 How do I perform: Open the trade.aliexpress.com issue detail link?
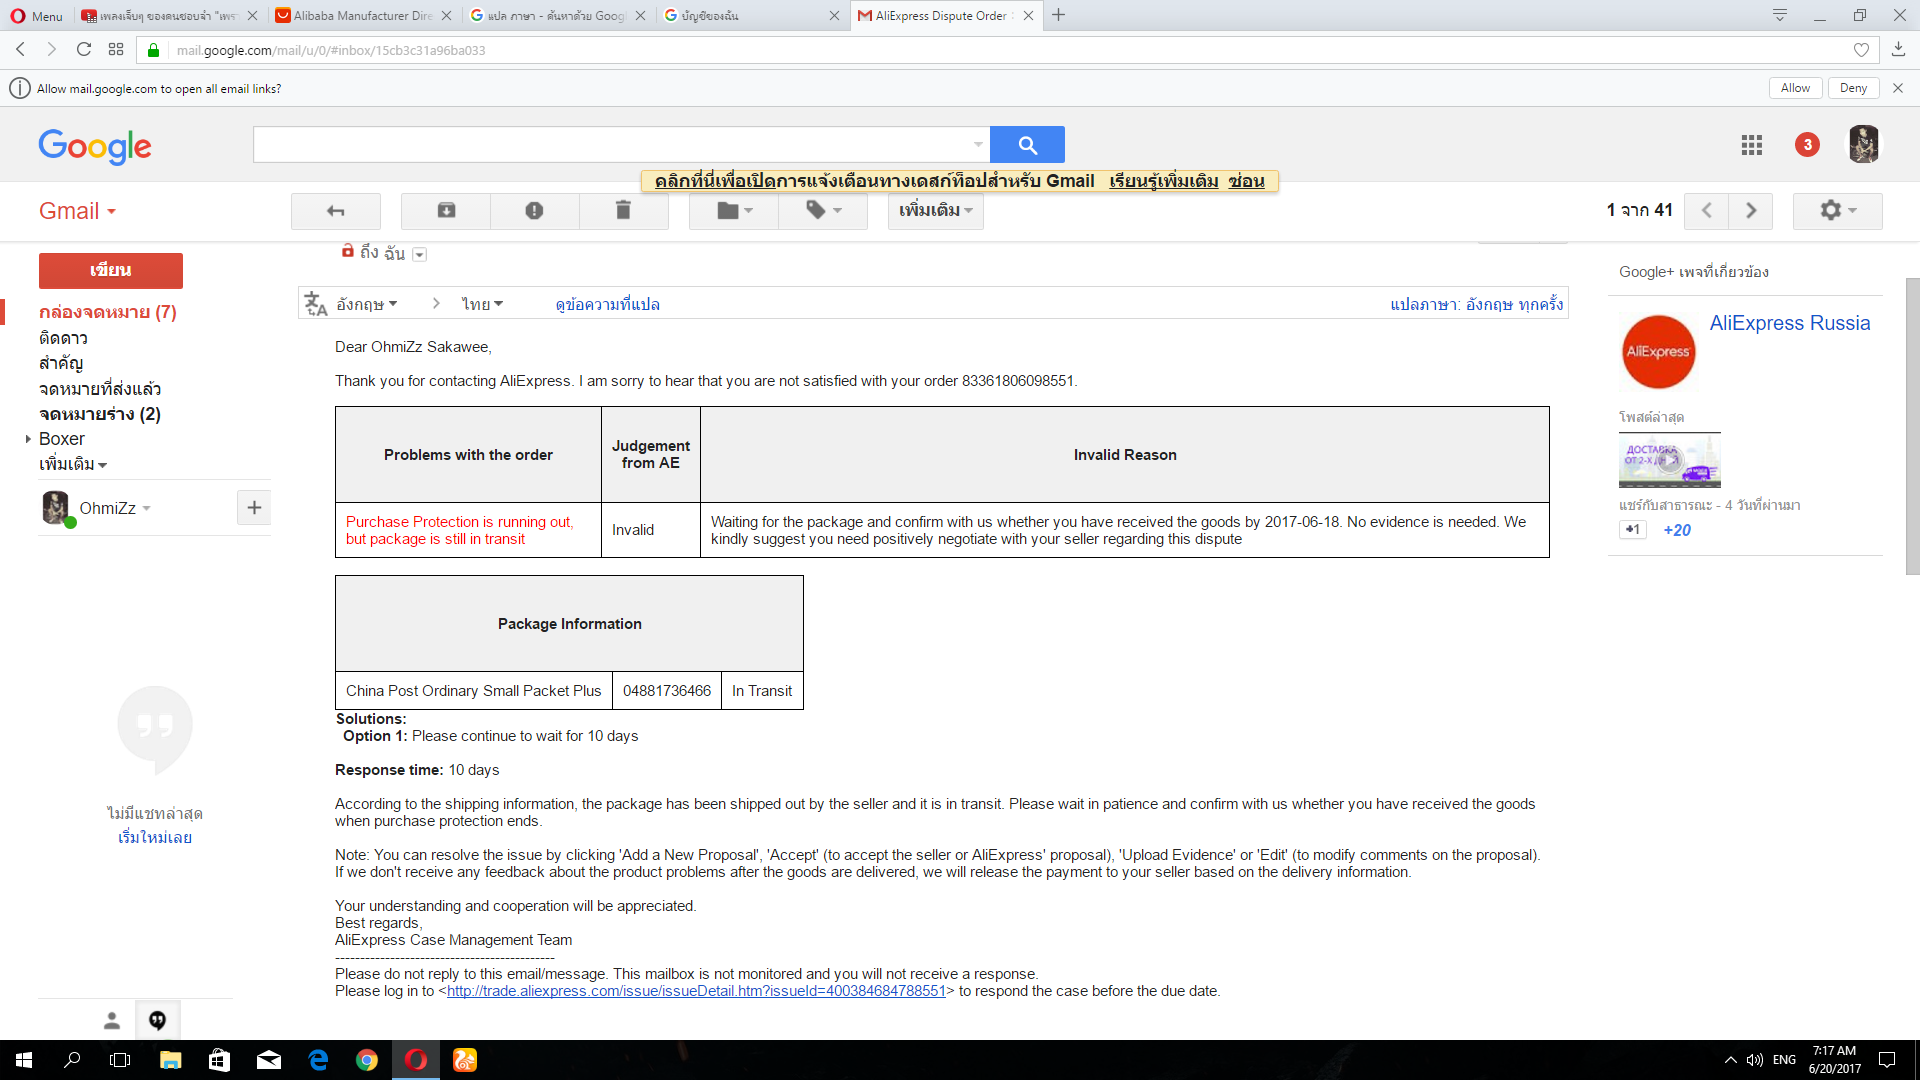click(696, 991)
